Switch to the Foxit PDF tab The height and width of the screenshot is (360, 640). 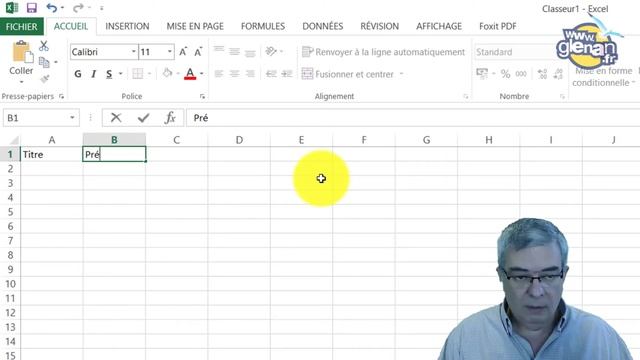coord(498,27)
